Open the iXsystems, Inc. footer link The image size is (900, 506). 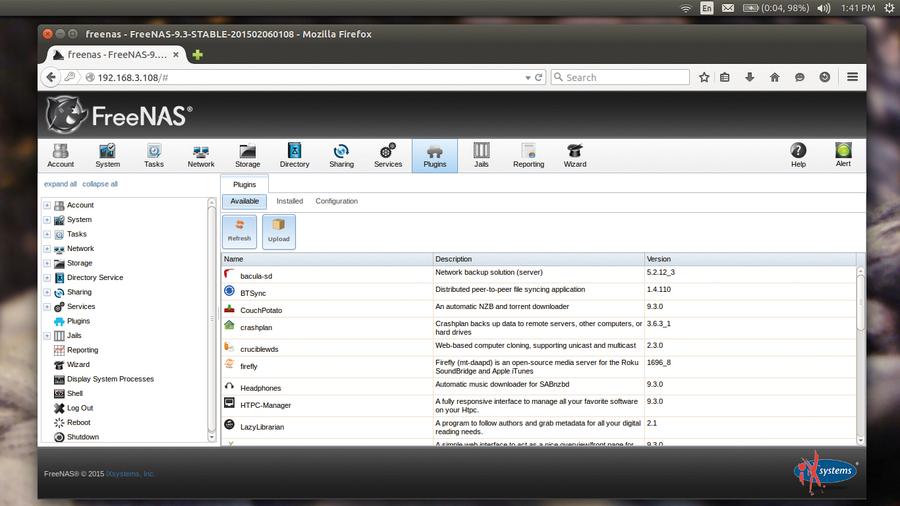pyautogui.click(x=130, y=474)
